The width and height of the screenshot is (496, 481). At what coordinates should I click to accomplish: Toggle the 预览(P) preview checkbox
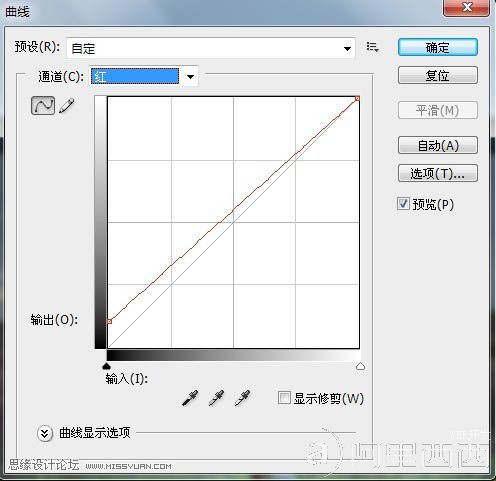click(x=403, y=203)
